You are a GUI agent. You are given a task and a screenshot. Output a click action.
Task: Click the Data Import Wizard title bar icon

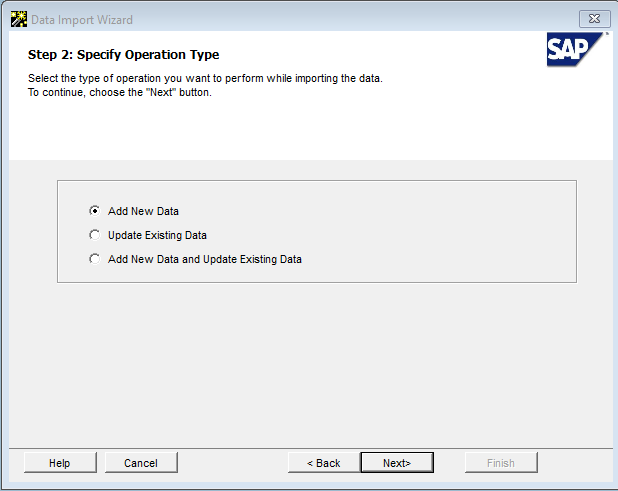(x=18, y=19)
